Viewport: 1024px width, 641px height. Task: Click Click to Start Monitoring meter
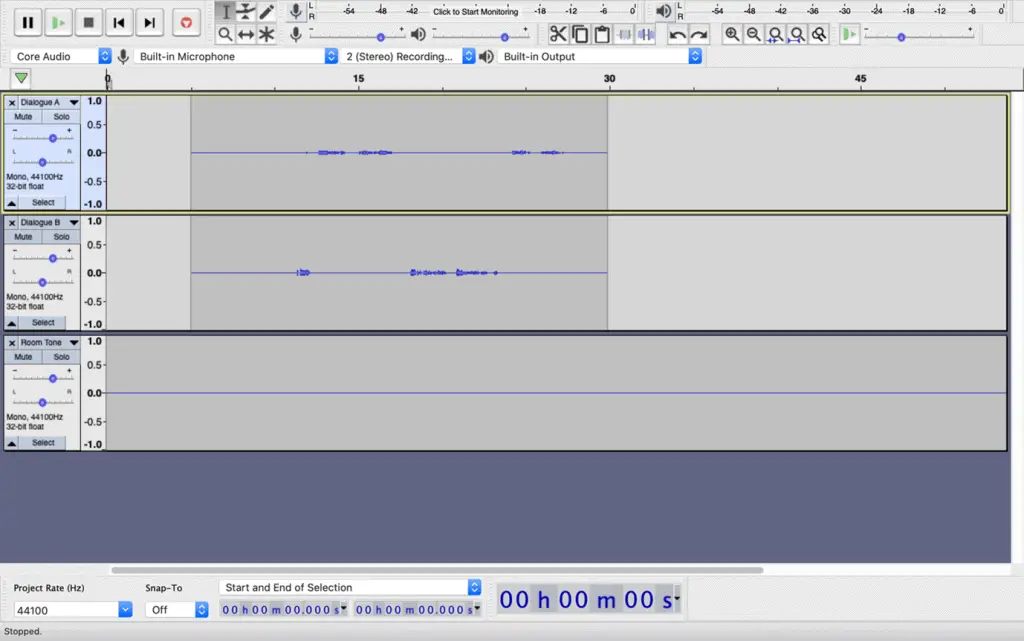pyautogui.click(x=475, y=11)
